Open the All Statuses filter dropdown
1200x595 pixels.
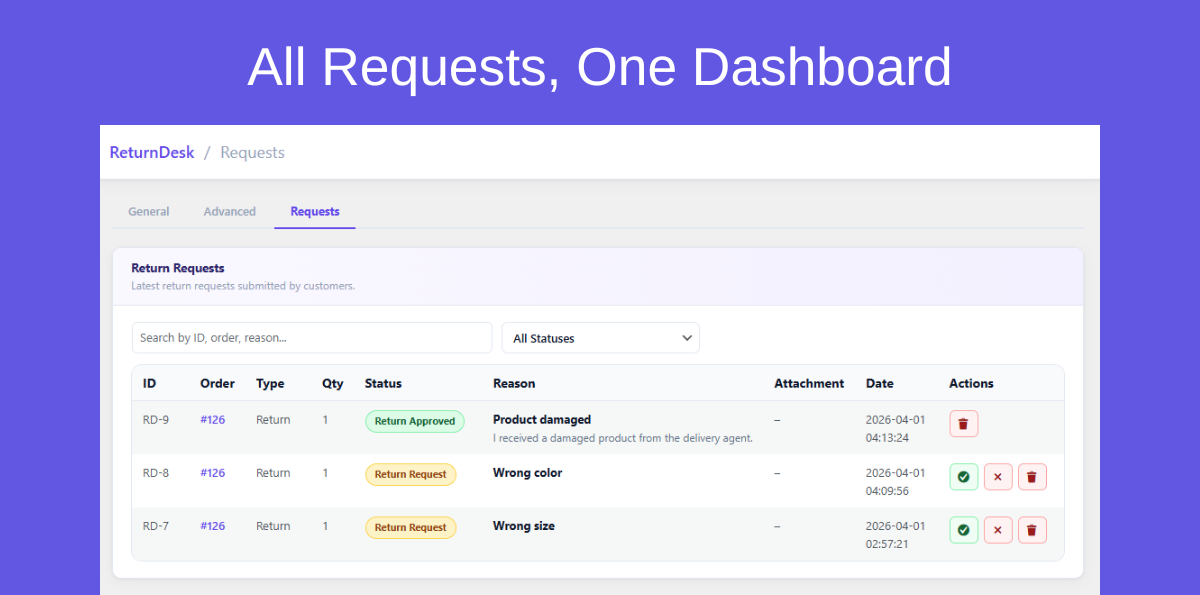(600, 338)
